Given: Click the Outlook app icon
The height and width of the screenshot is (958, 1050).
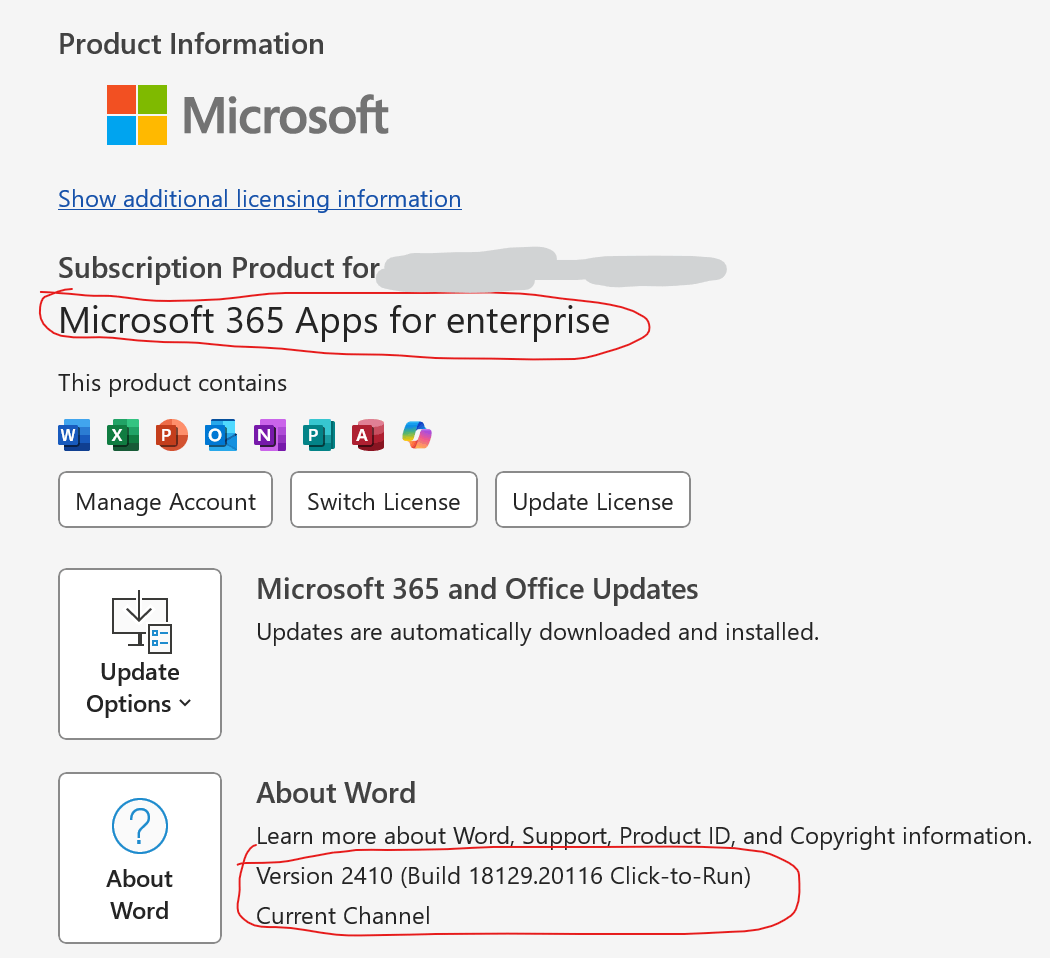Looking at the screenshot, I should click(x=221, y=435).
